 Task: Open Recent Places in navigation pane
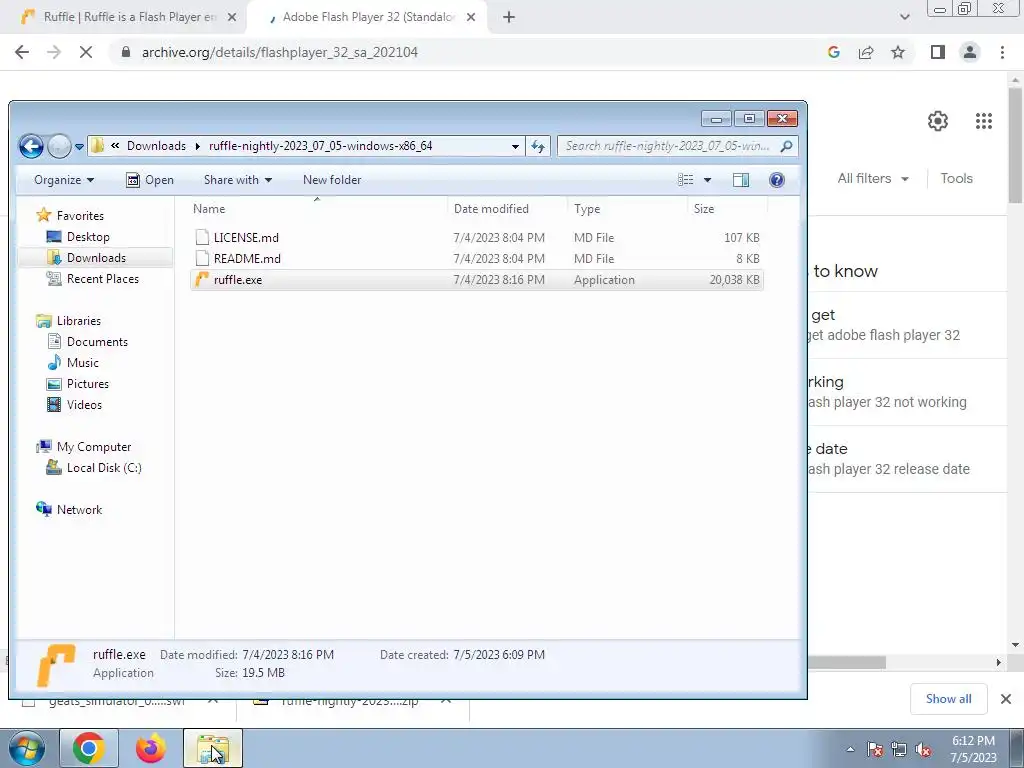[103, 278]
